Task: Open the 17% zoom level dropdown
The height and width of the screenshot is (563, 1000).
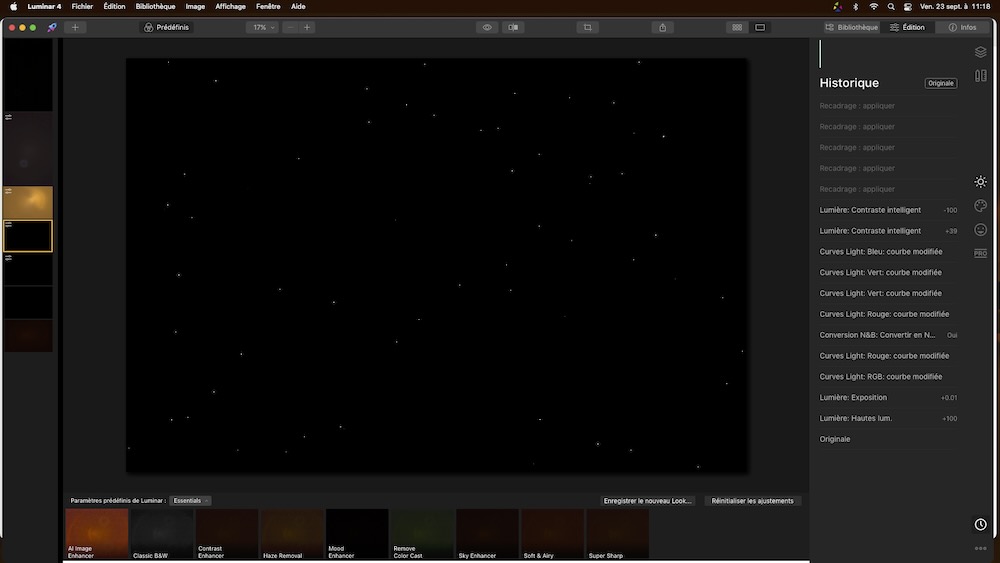Action: coord(262,27)
